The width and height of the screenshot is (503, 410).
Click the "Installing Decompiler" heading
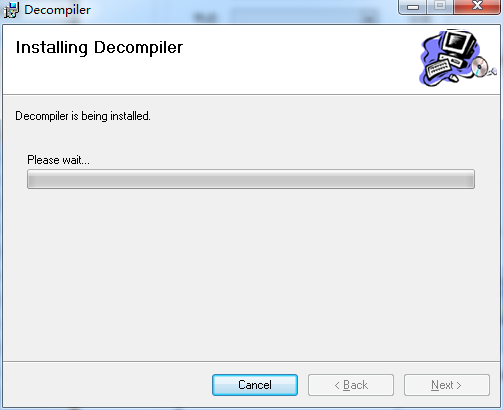point(99,47)
